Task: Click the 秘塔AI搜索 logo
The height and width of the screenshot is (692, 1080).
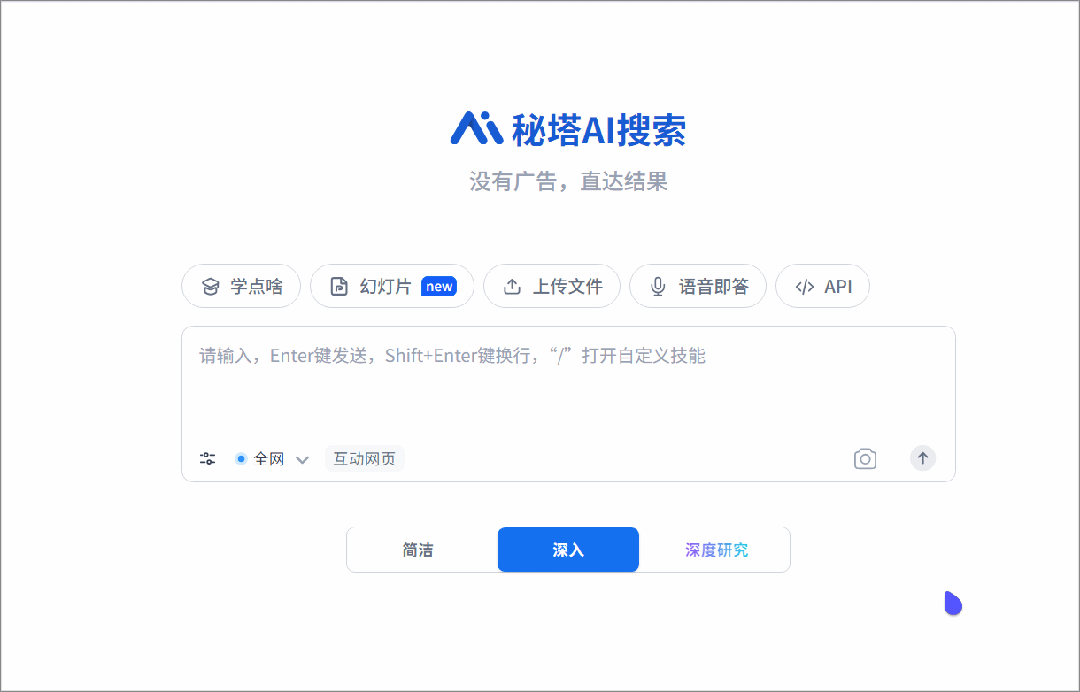Action: pos(568,129)
